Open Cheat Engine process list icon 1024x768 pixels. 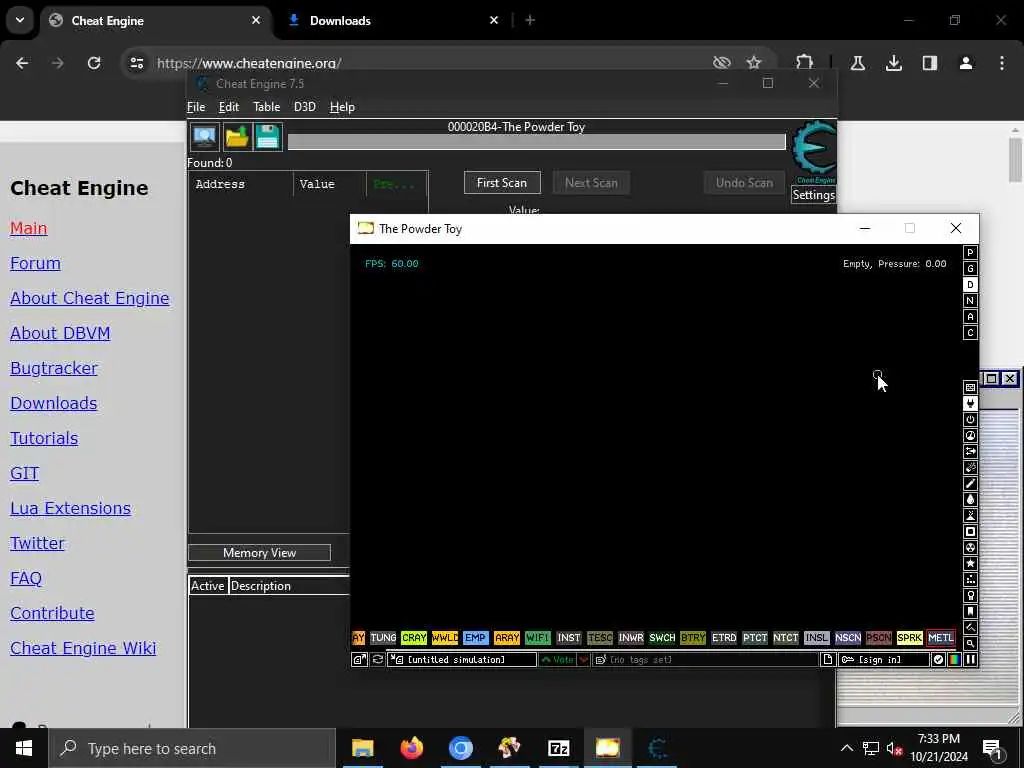coord(204,137)
